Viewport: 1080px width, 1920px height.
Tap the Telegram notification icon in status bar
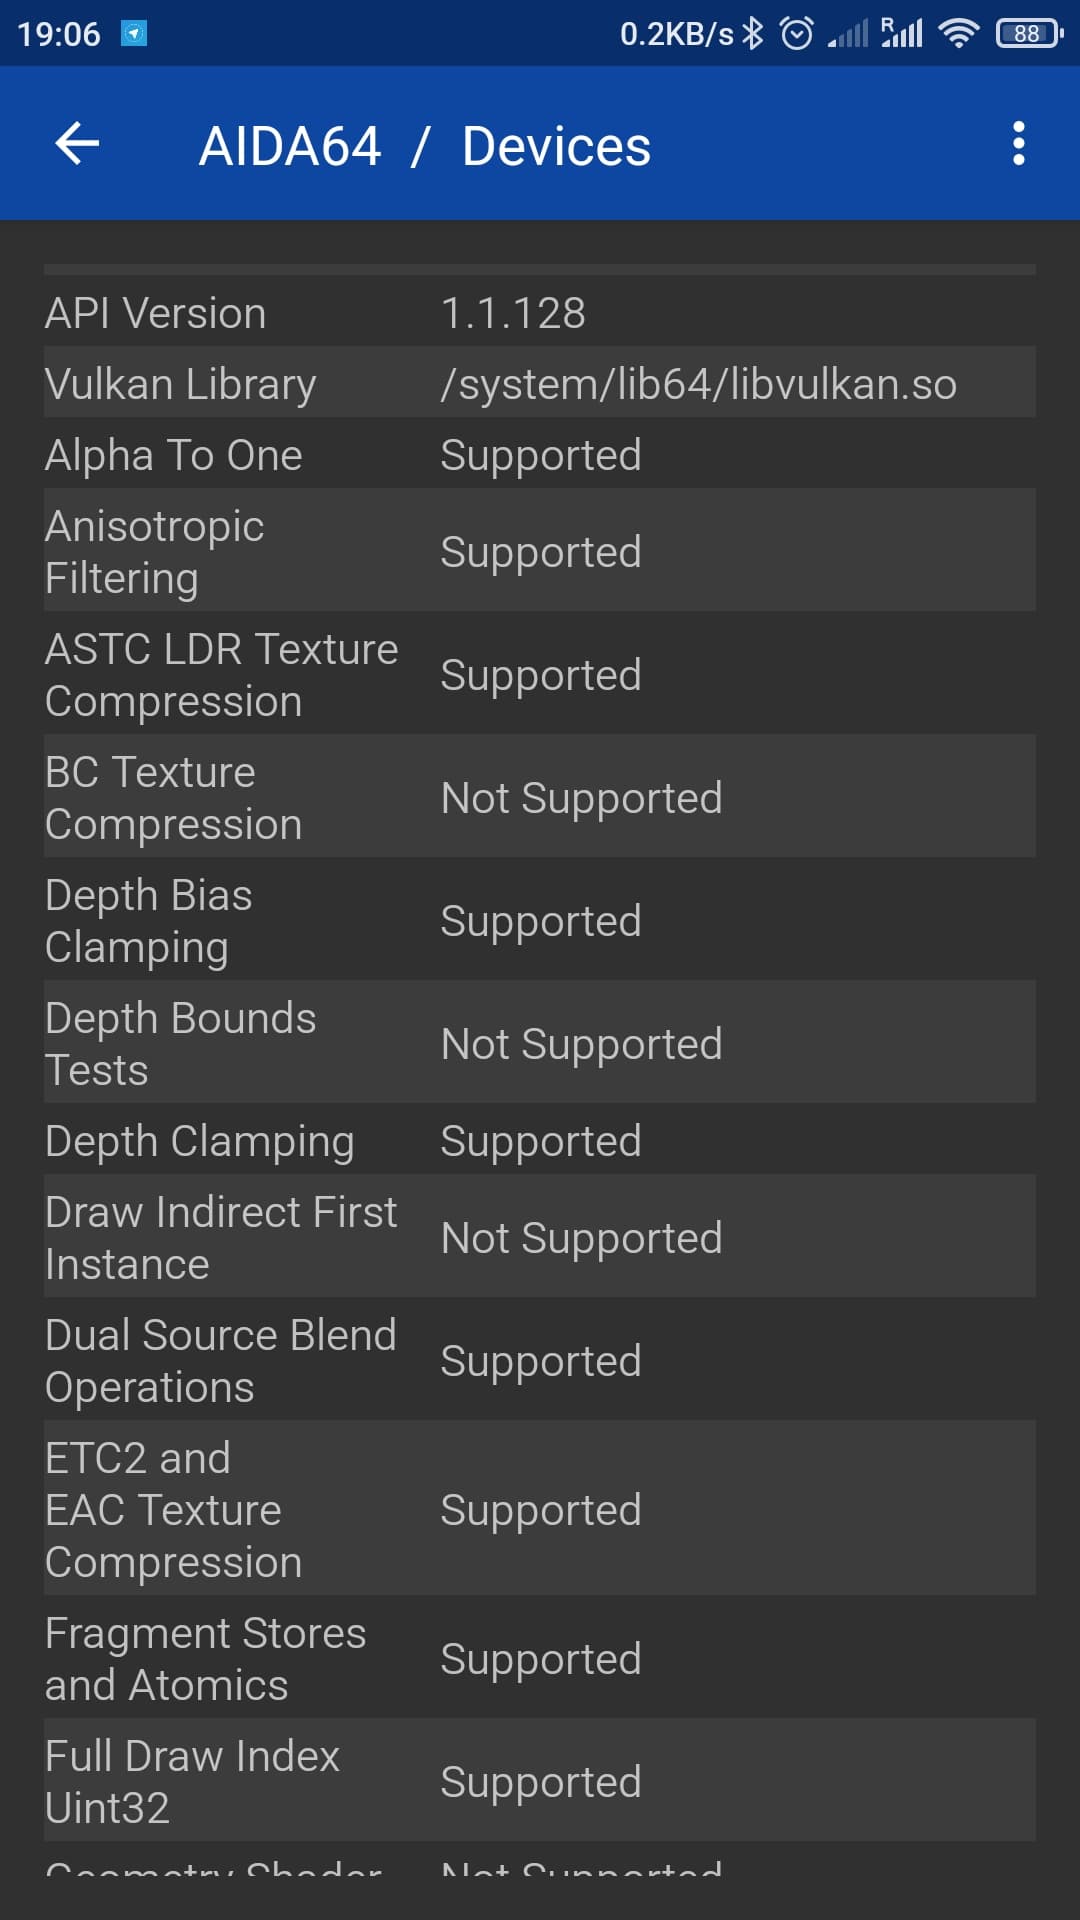pyautogui.click(x=134, y=34)
